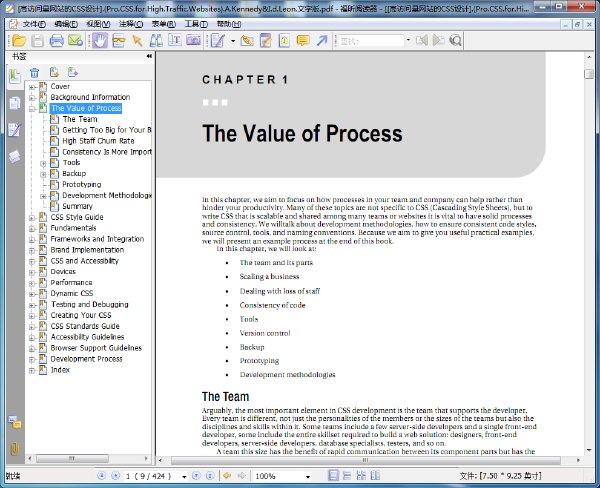Expand the Cover bookmark
This screenshot has height=488, width=600.
click(x=32, y=87)
